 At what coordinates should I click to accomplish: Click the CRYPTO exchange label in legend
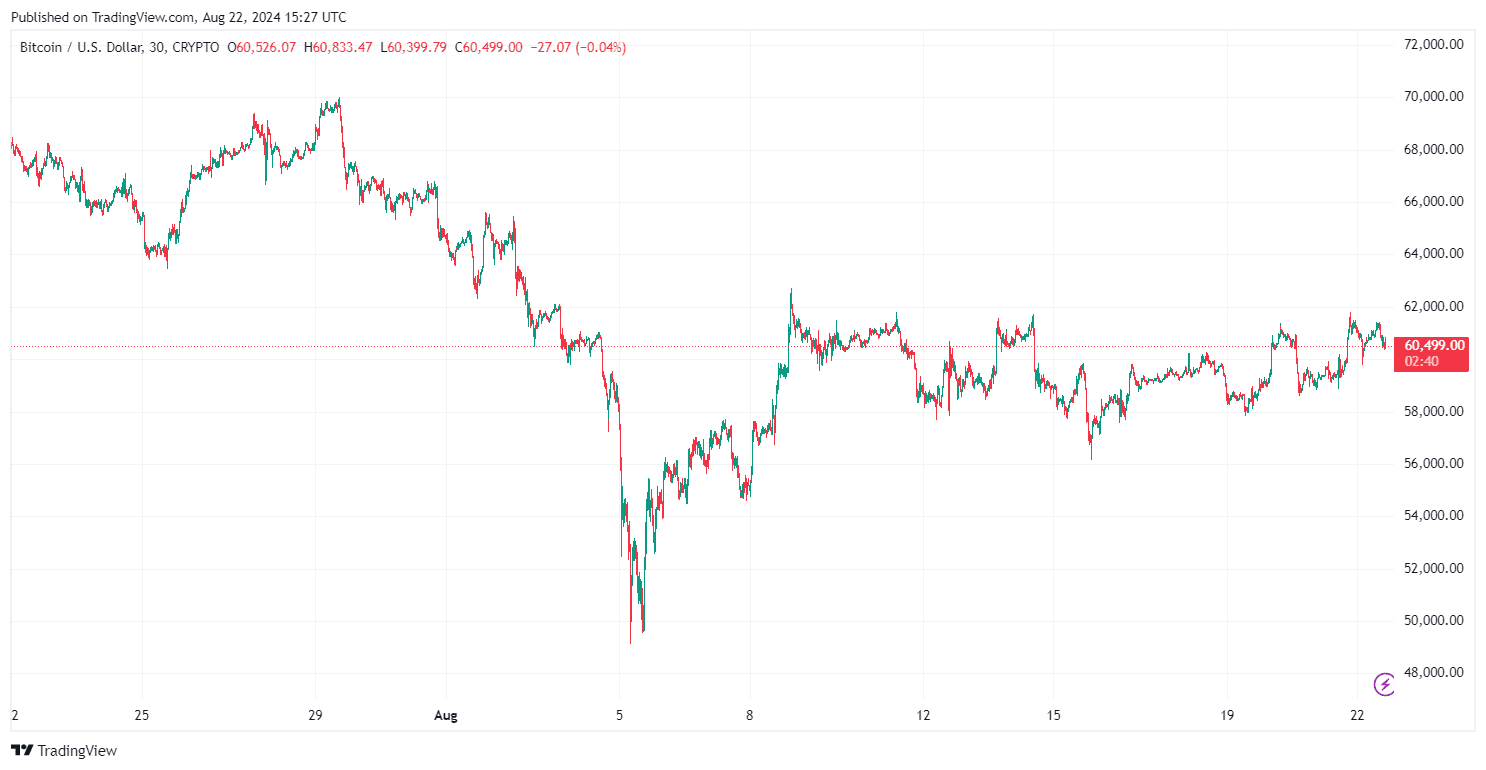197,47
